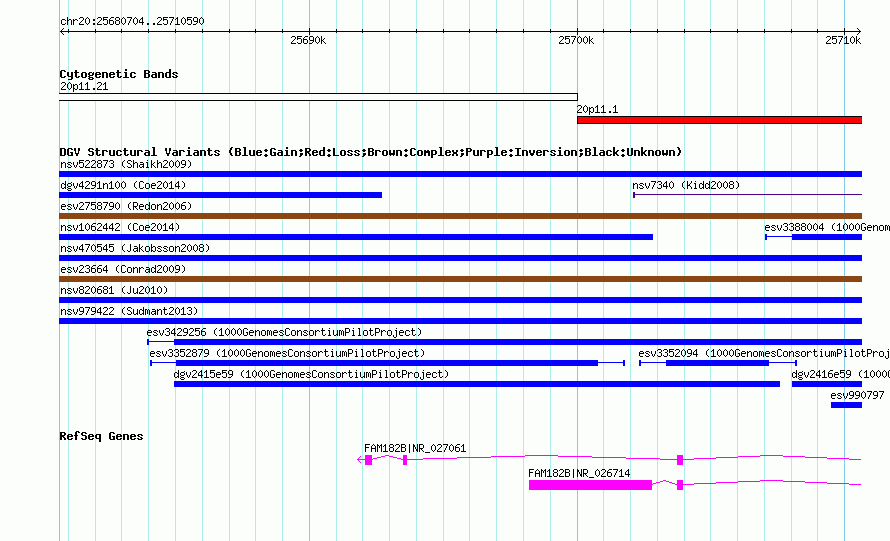Click the 25700k ruler tick label

[576, 40]
